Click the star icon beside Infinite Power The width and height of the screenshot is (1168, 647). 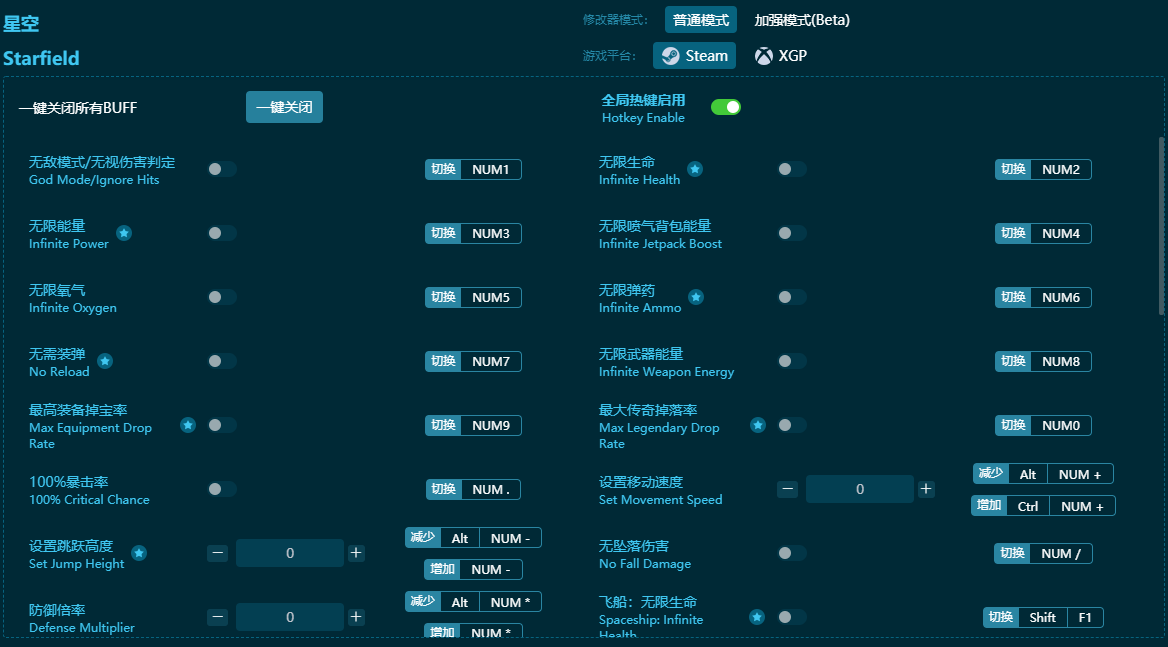124,233
